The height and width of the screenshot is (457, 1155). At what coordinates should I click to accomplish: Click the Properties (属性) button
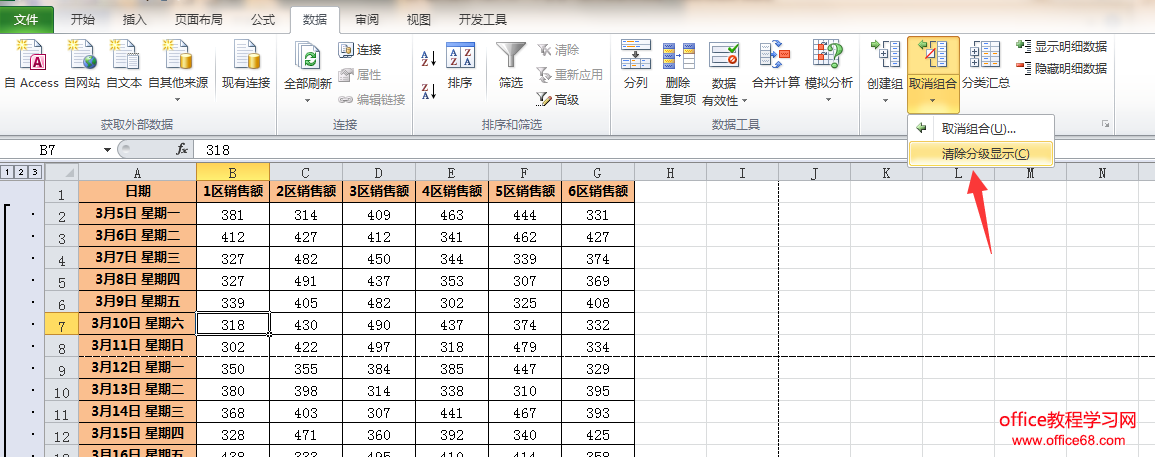coord(360,74)
